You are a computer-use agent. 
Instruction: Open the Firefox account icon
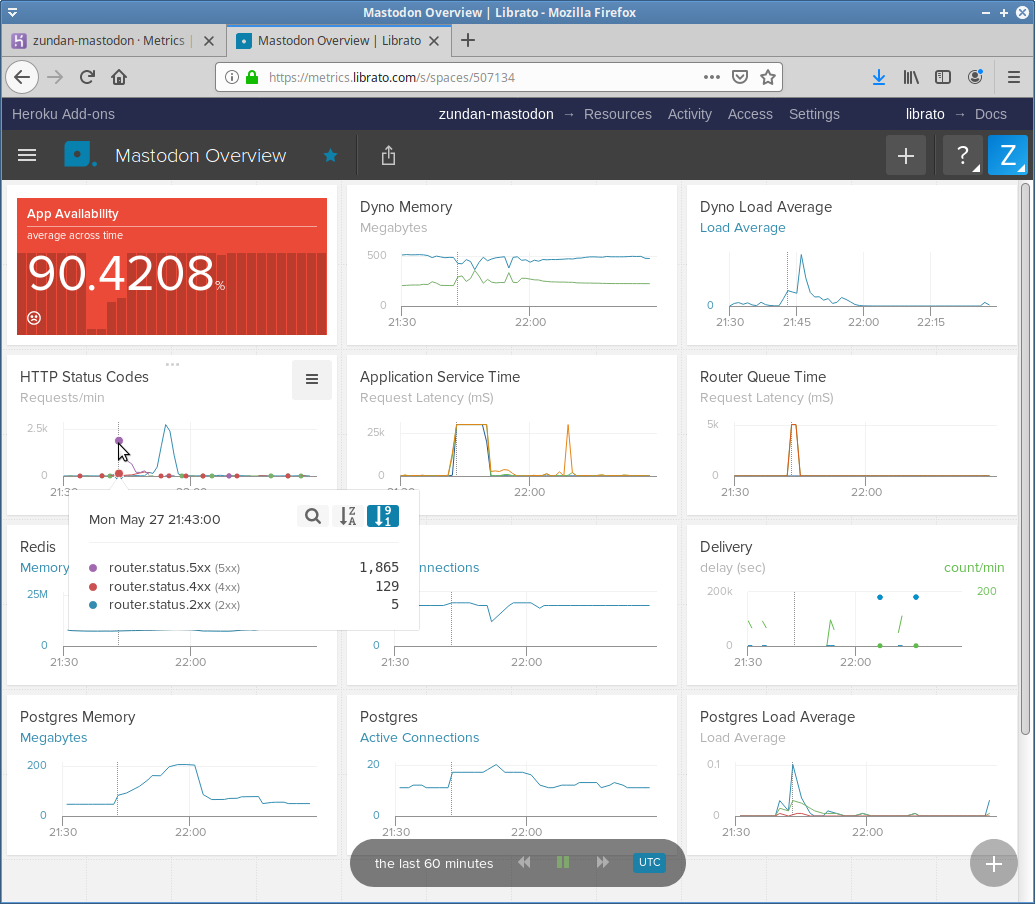coord(975,77)
